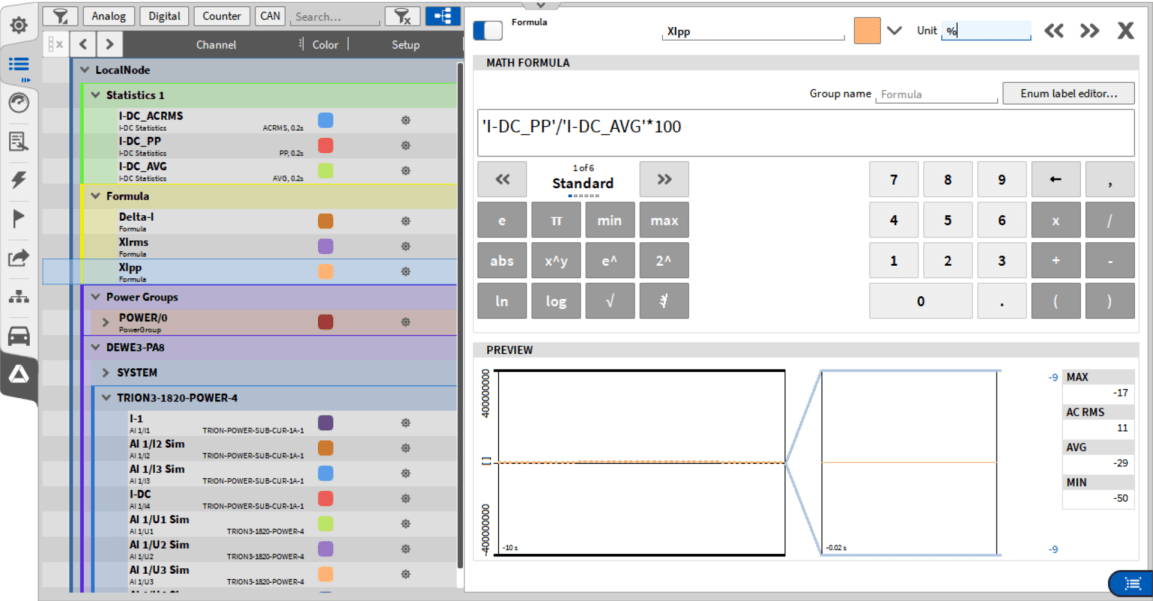Expand the POWER/0 power group
The height and width of the screenshot is (601, 1153).
(107, 322)
